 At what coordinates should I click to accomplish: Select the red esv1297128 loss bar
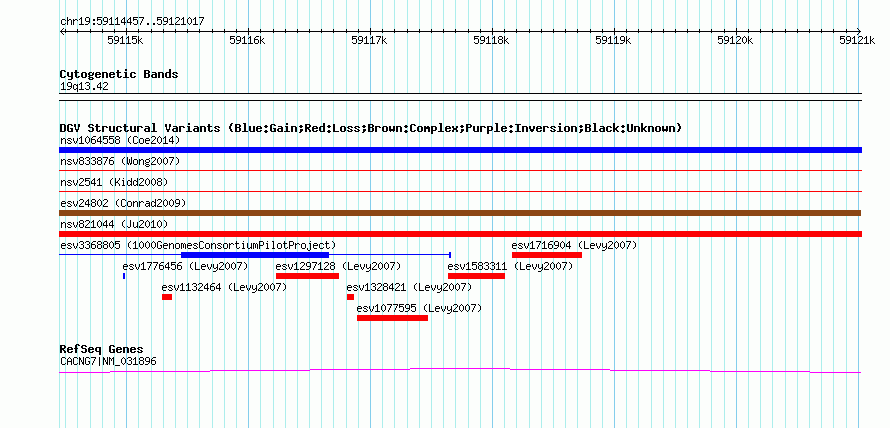(x=307, y=276)
